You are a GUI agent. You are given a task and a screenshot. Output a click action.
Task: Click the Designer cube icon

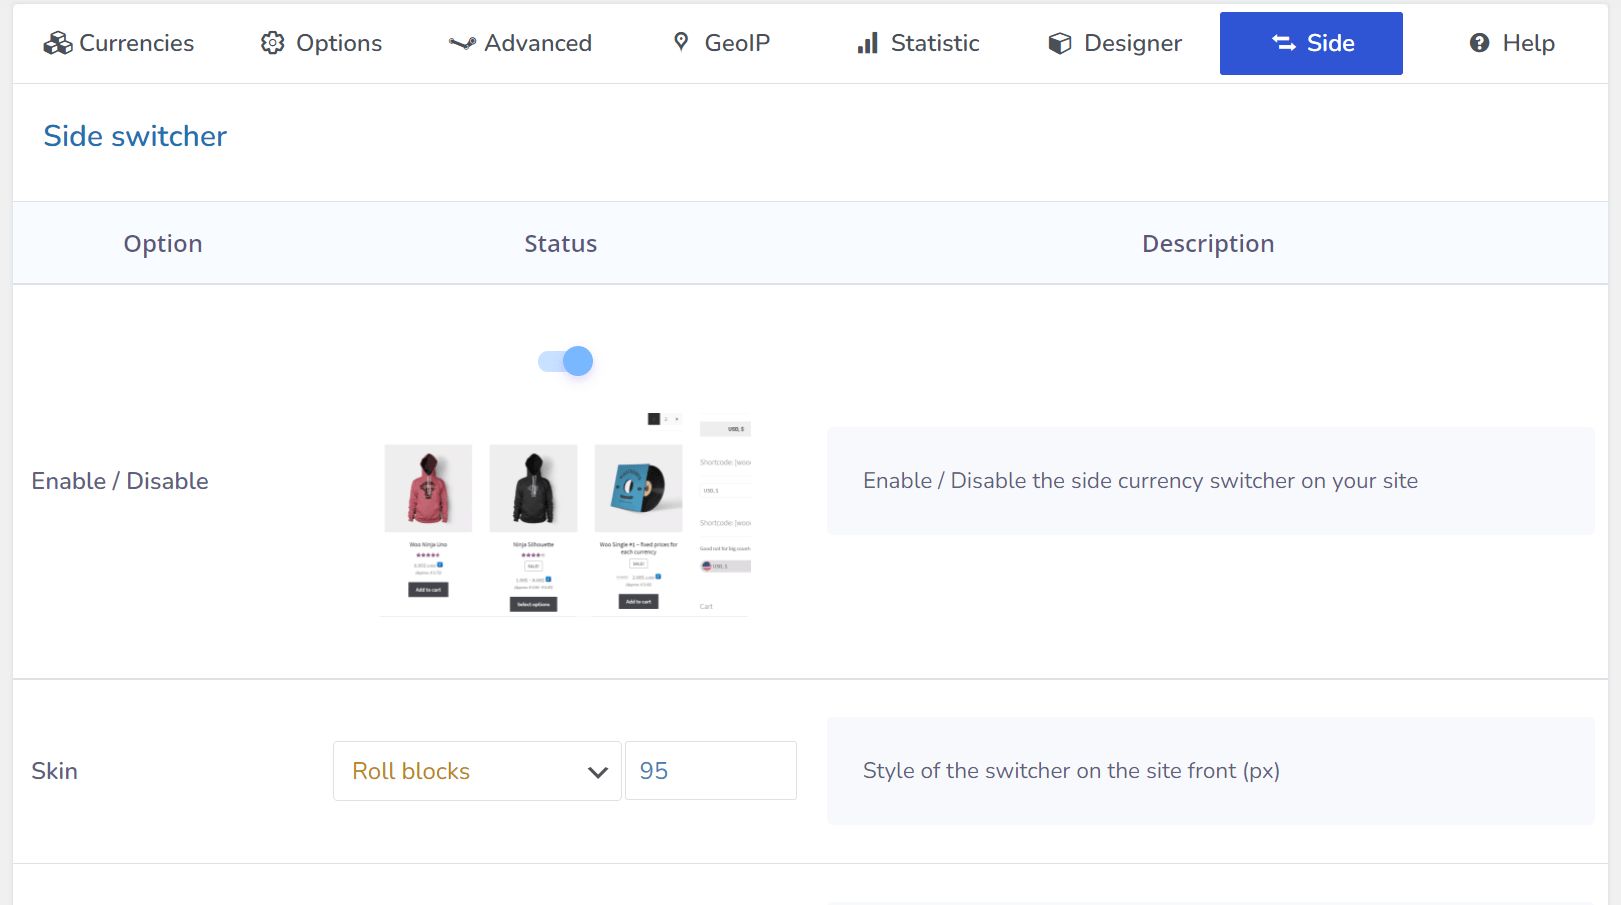point(1059,43)
